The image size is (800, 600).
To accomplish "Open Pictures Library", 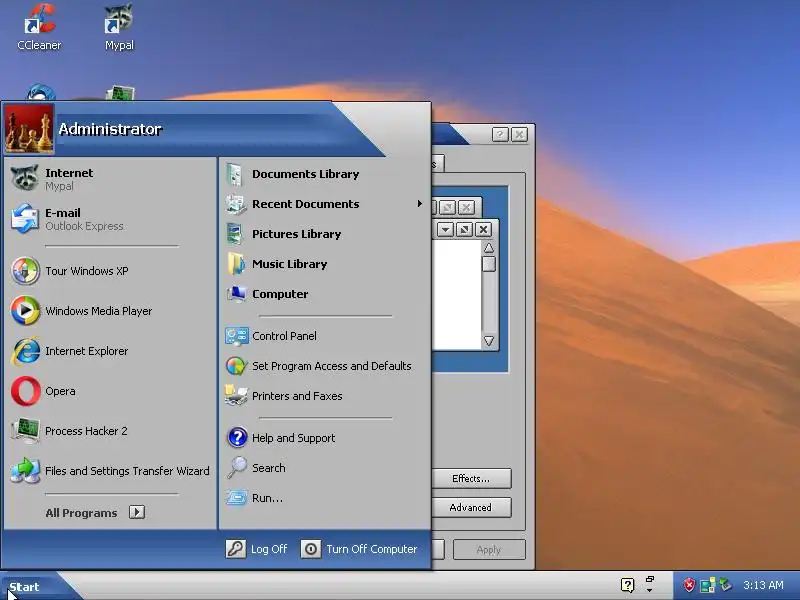I will click(x=324, y=234).
